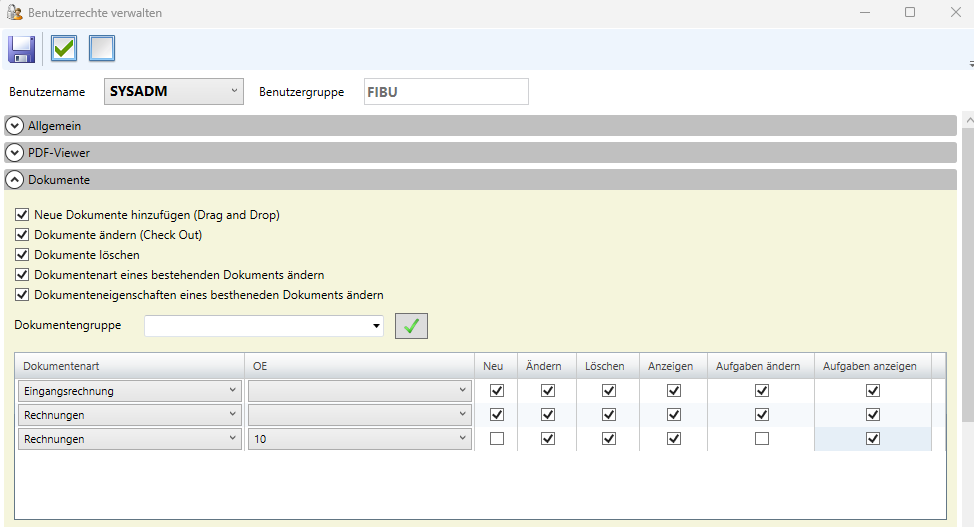The height and width of the screenshot is (527, 974).
Task: Expand the Allgemein section
Action: click(15, 126)
